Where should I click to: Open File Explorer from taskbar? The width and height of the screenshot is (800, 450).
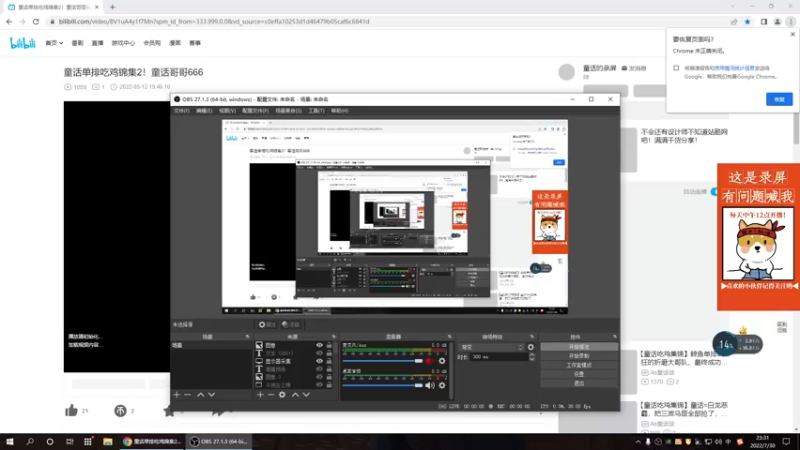(x=108, y=441)
